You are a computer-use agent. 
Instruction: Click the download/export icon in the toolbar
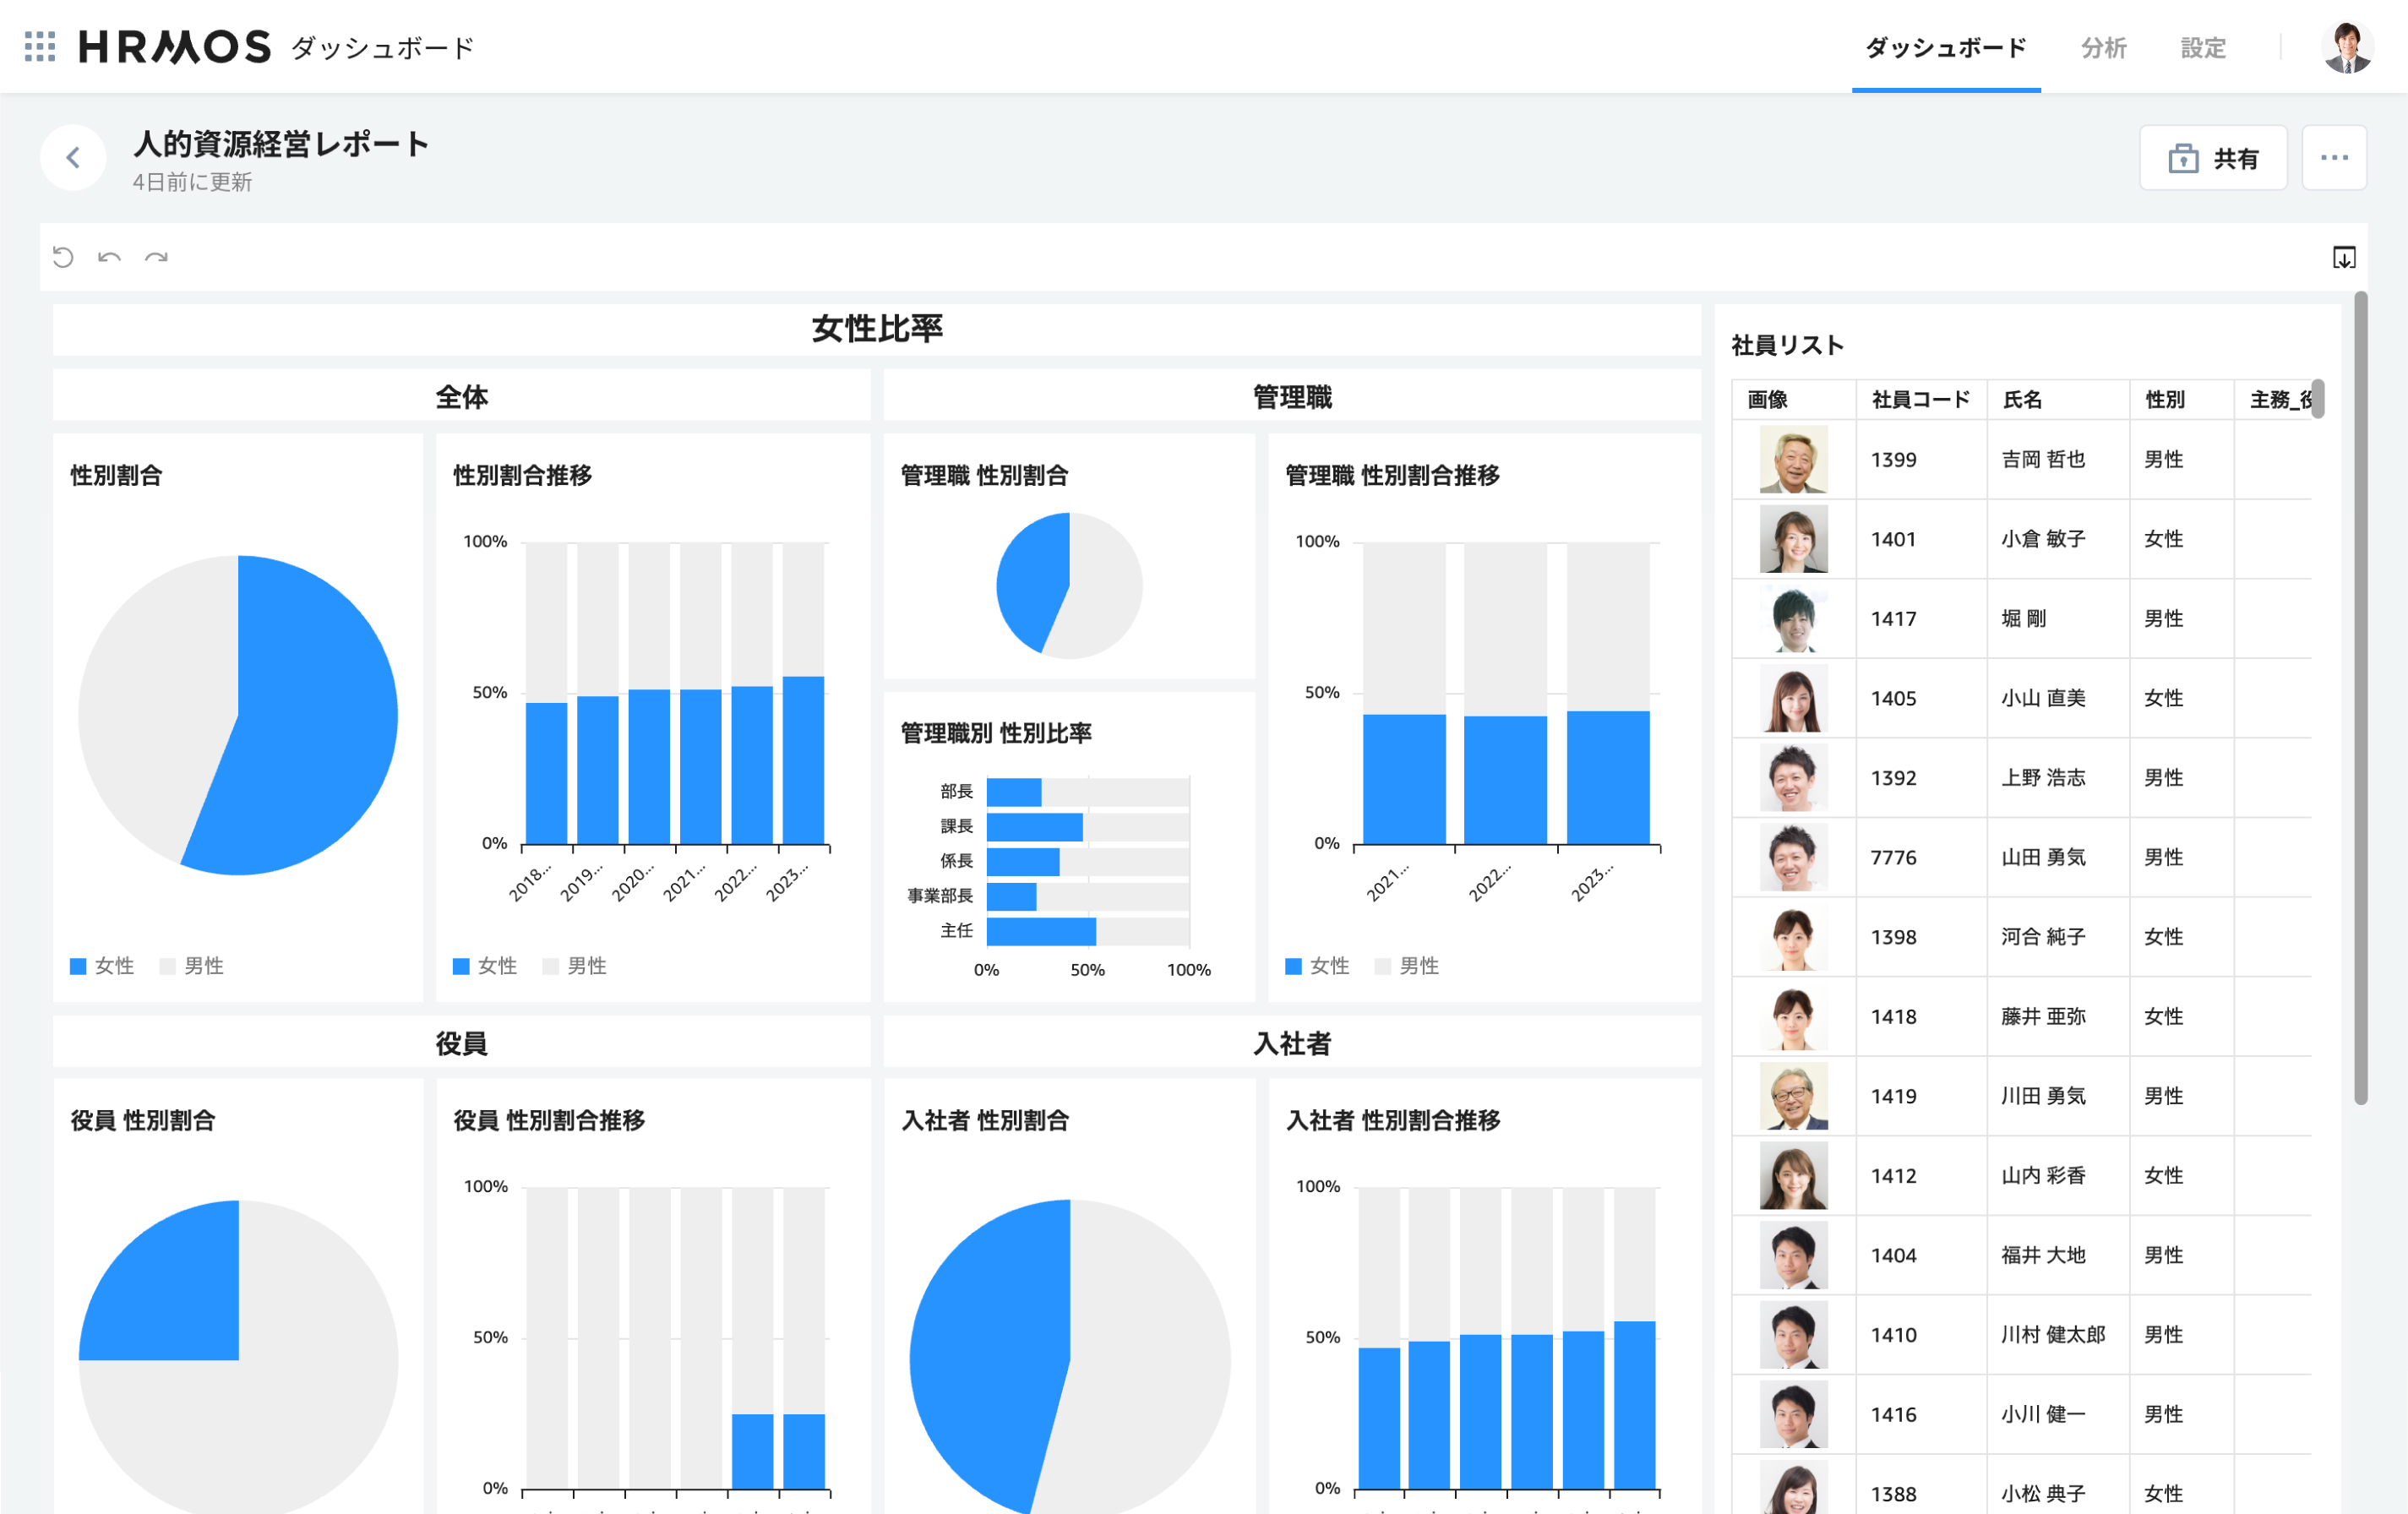pyautogui.click(x=2343, y=257)
